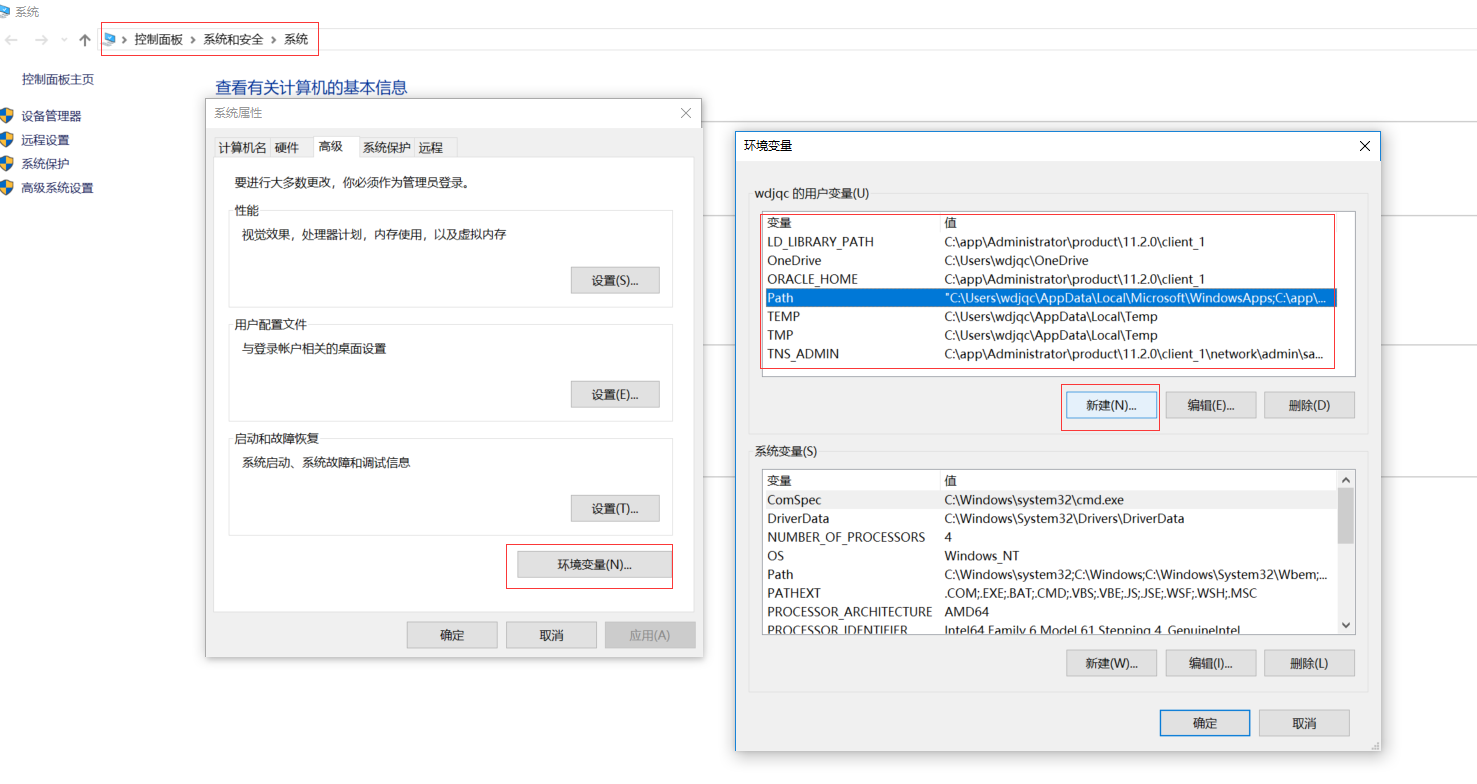Close the 系统属性 dialog
The height and width of the screenshot is (784, 1477).
(x=686, y=113)
